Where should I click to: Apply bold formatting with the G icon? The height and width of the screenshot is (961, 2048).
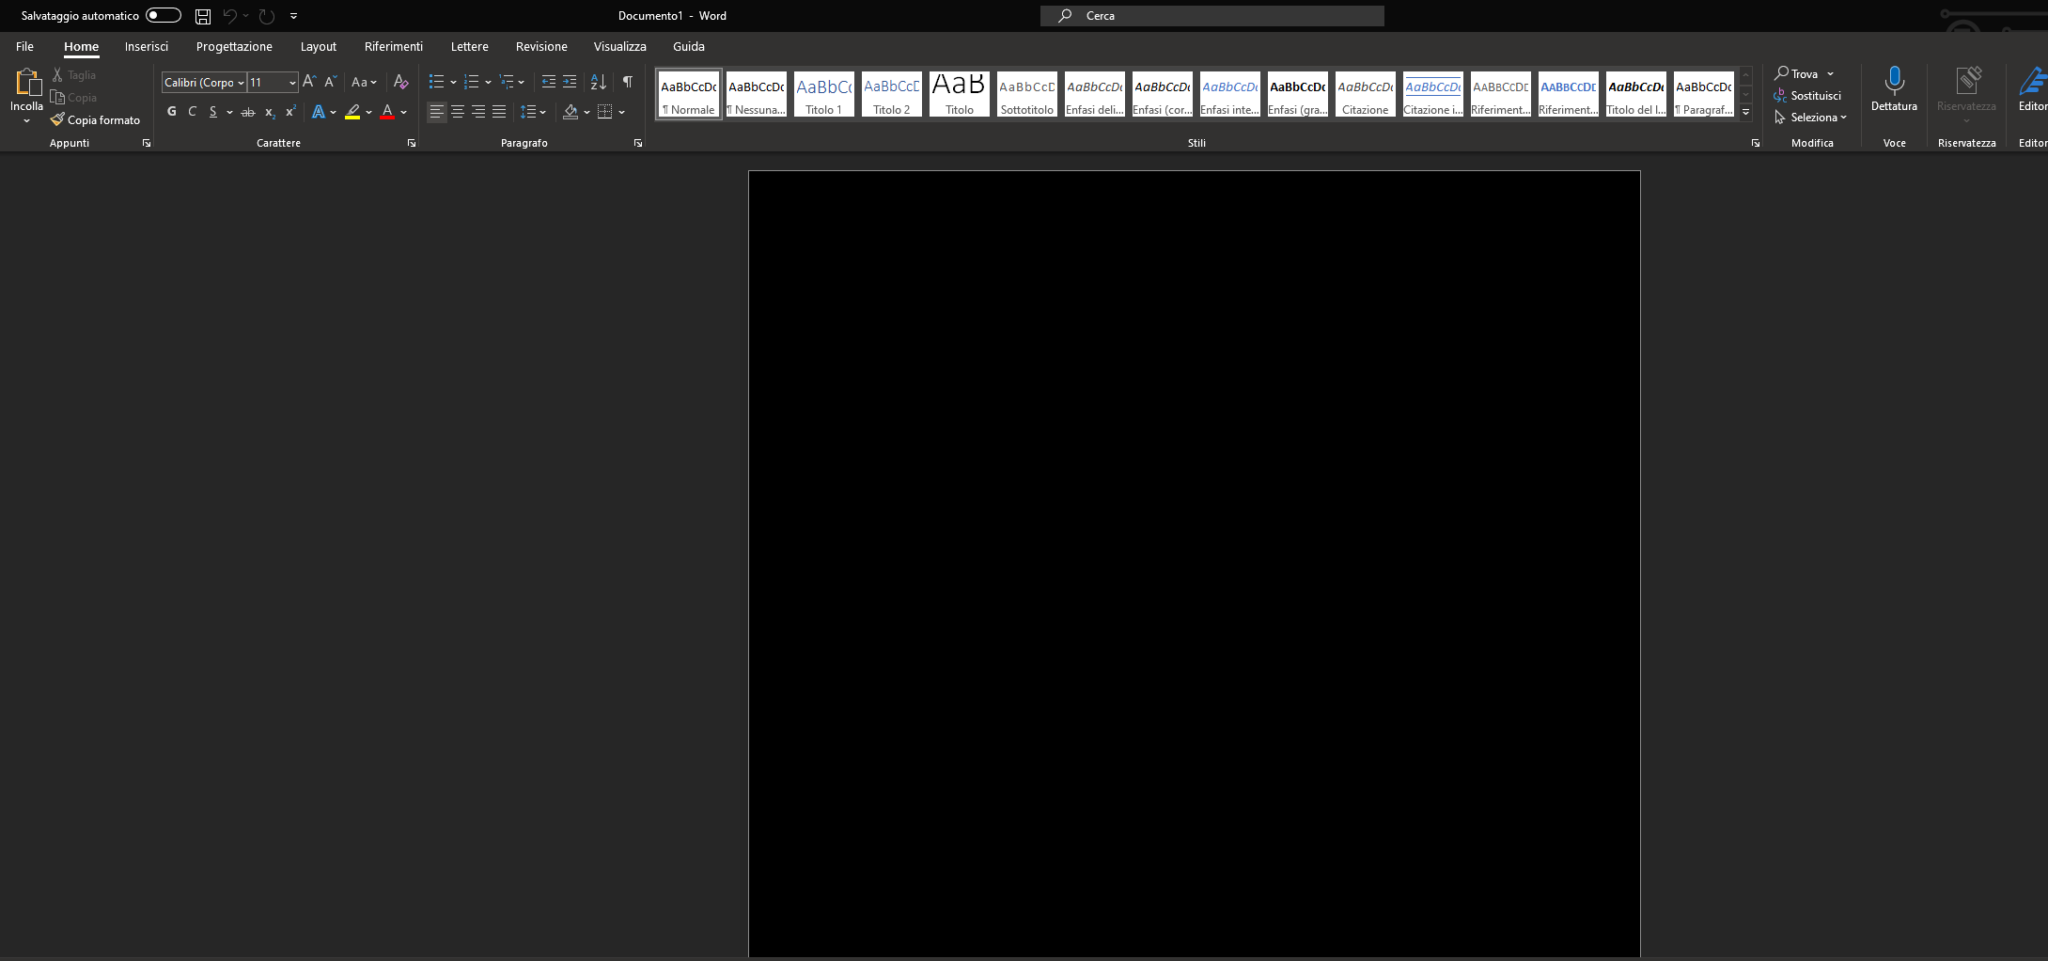pos(171,112)
